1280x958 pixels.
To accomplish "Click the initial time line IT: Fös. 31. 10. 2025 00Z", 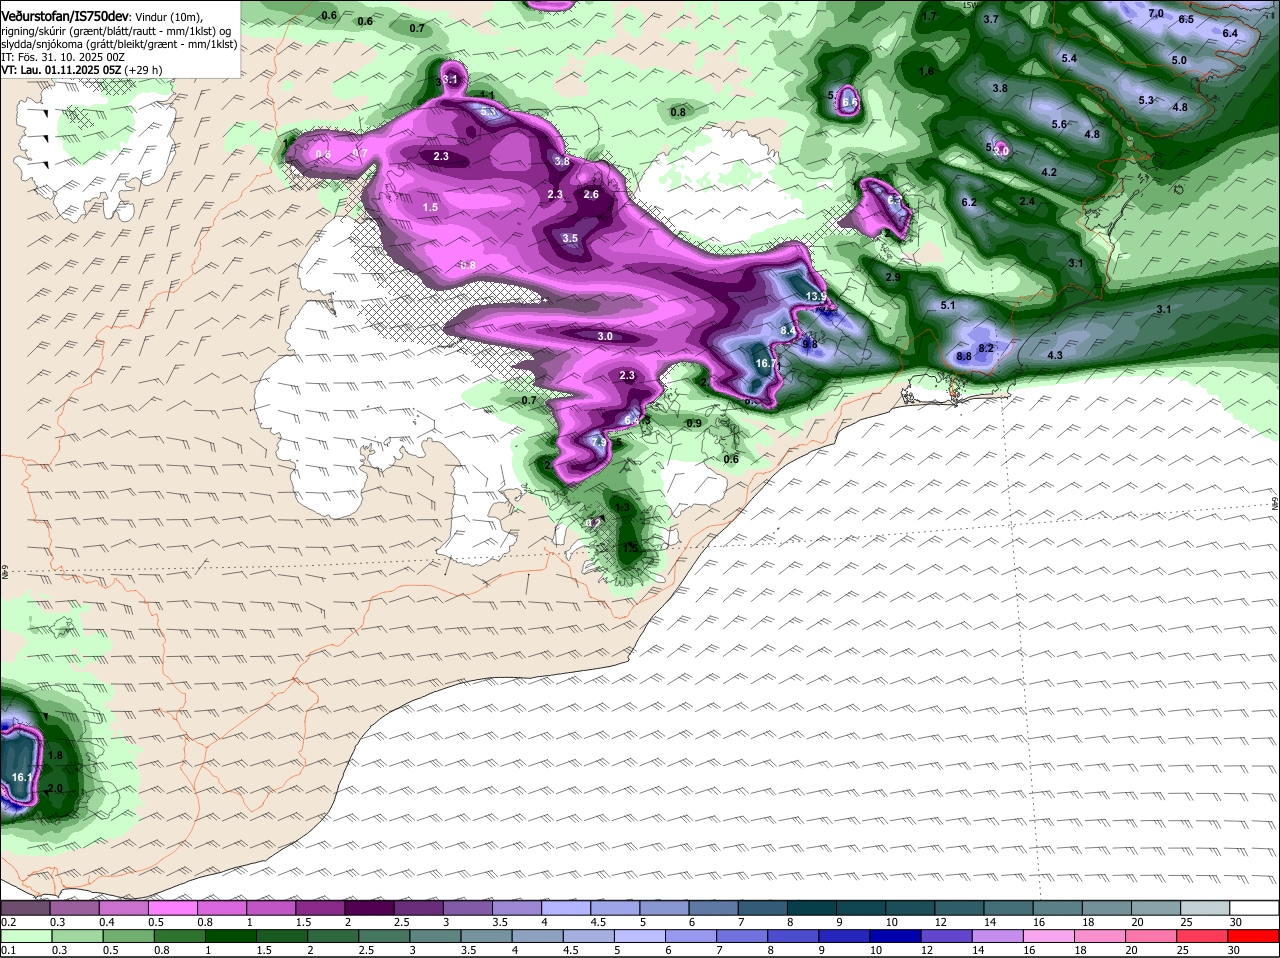I will pos(63,57).
